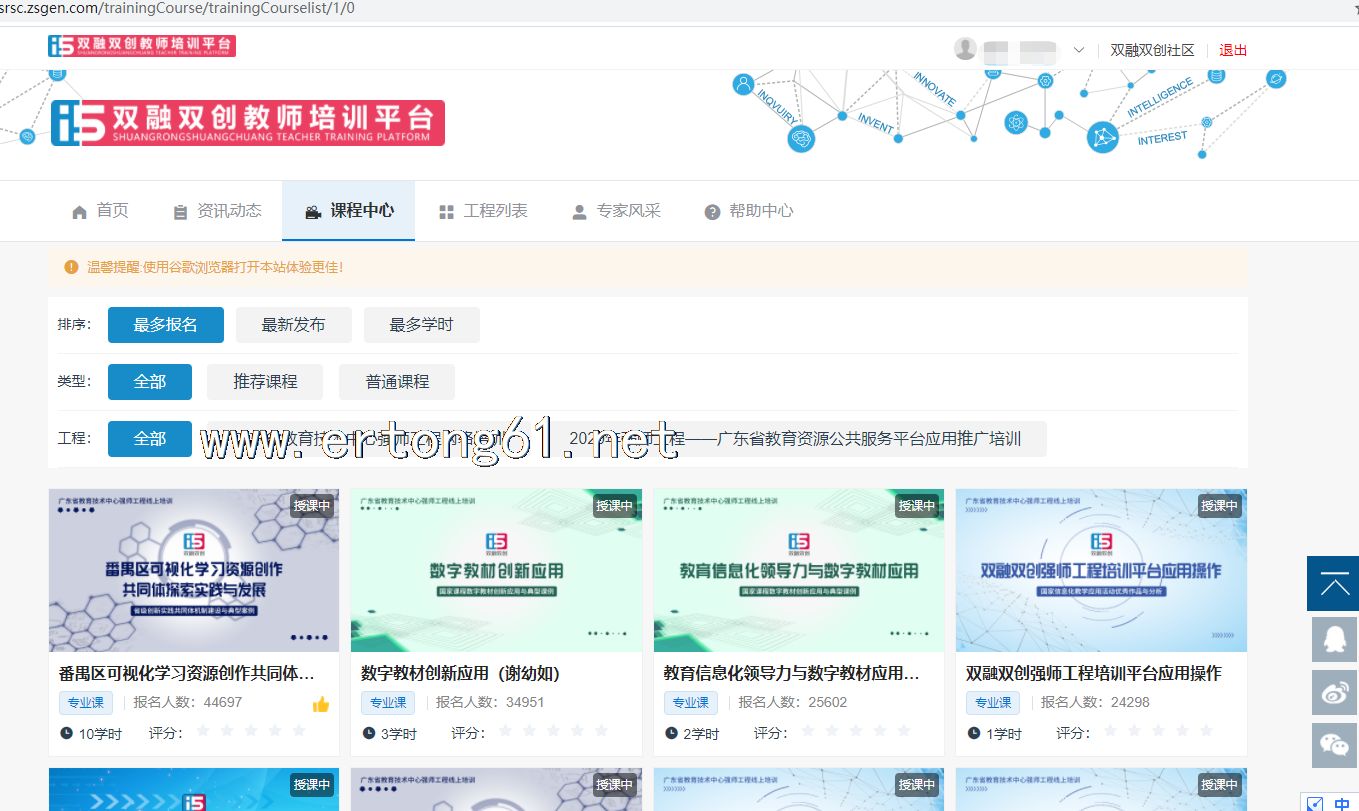Click the 退出 logout link
1359x811 pixels.
1233,50
